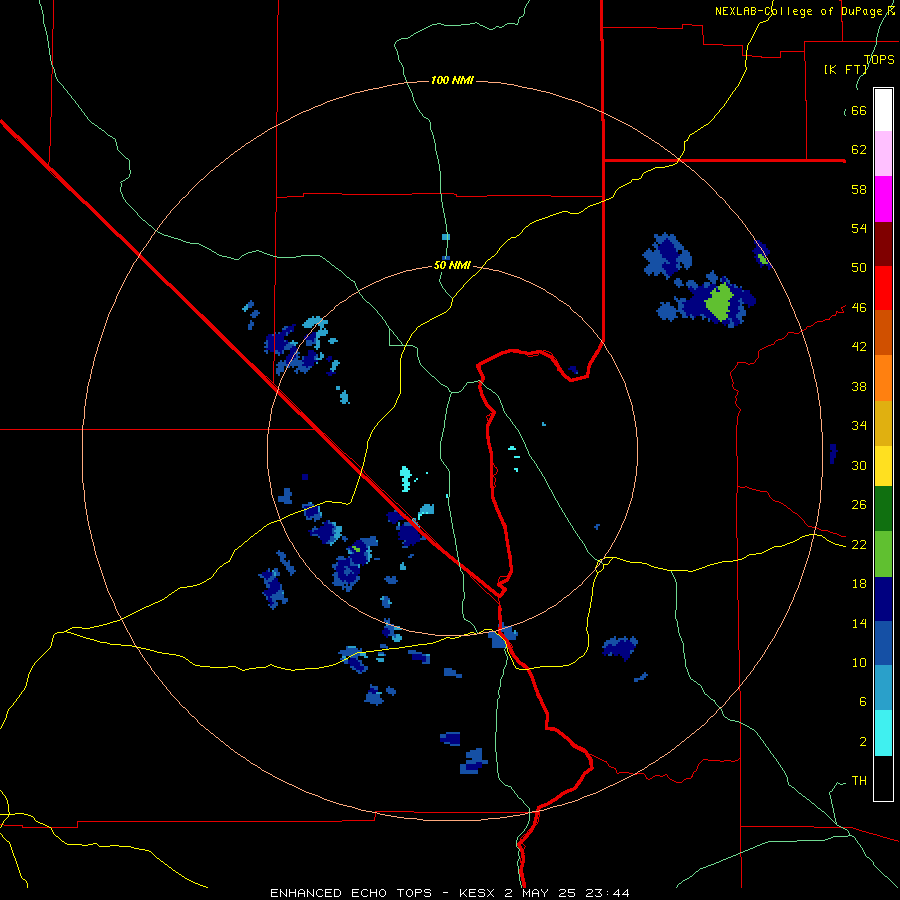Click the 42 scale label
This screenshot has width=900, height=900.
click(x=859, y=346)
